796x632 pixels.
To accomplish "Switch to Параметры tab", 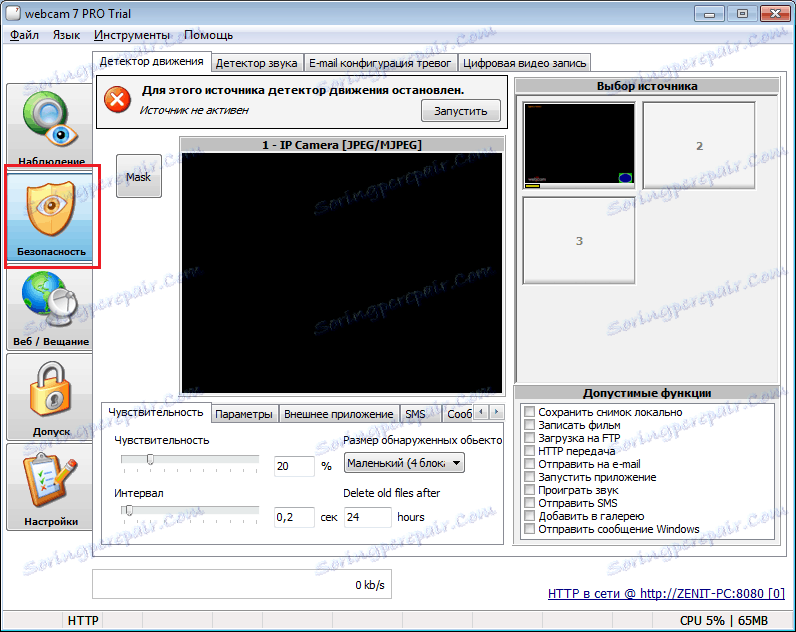I will click(244, 414).
